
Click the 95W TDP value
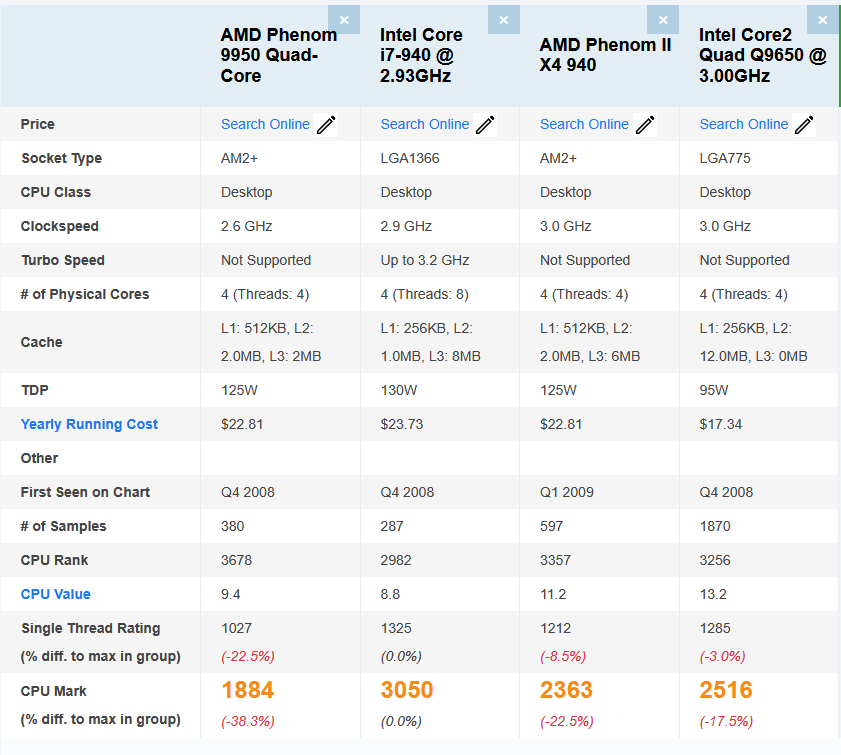[714, 390]
